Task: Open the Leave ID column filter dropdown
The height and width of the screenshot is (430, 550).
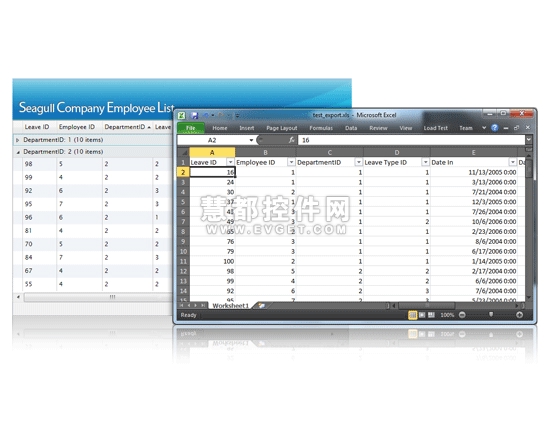Action: click(230, 162)
